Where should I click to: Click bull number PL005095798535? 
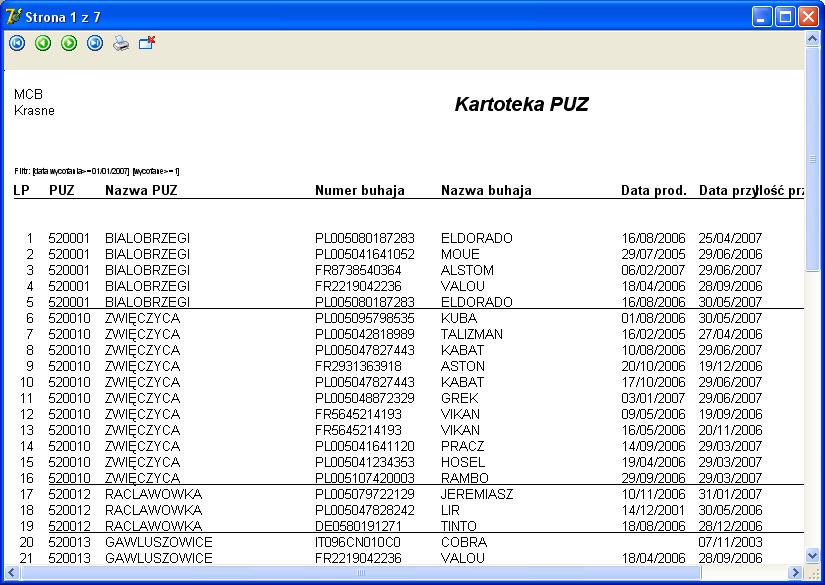(x=365, y=318)
